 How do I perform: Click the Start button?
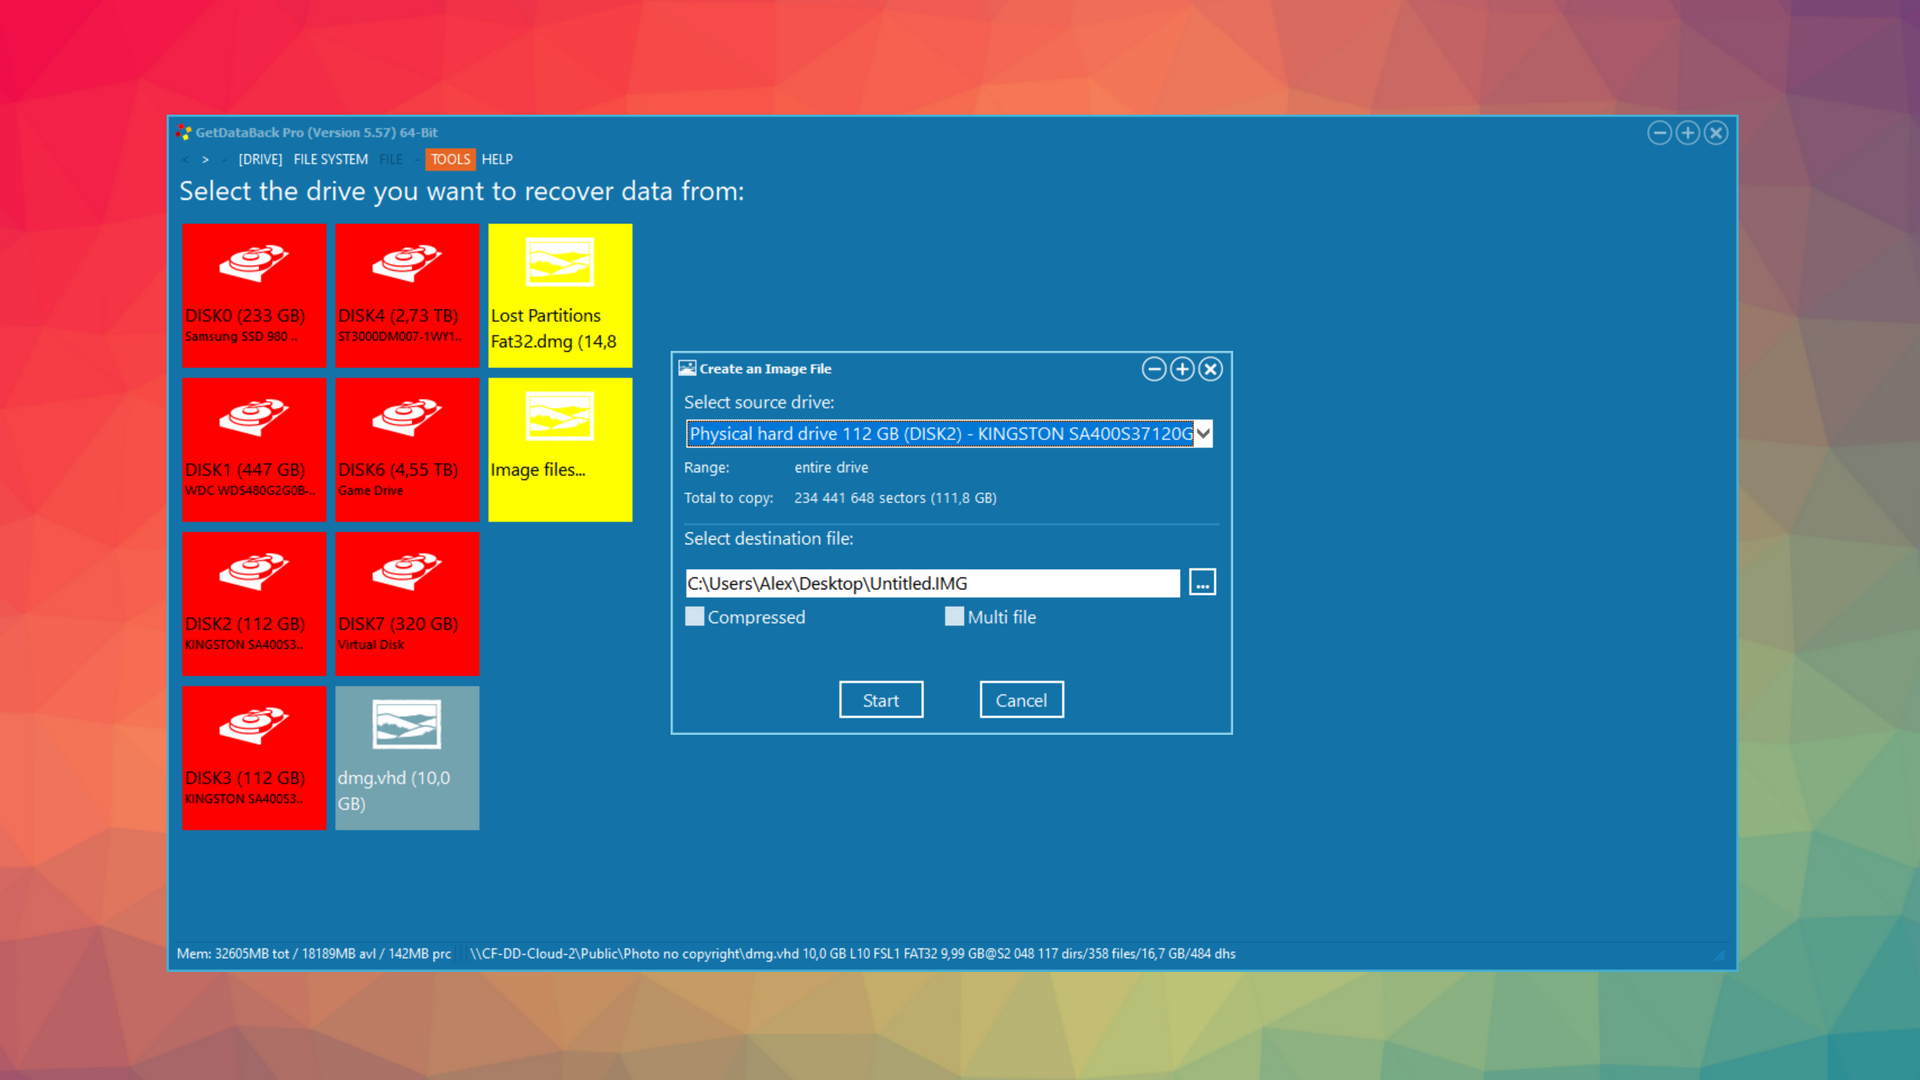[880, 700]
